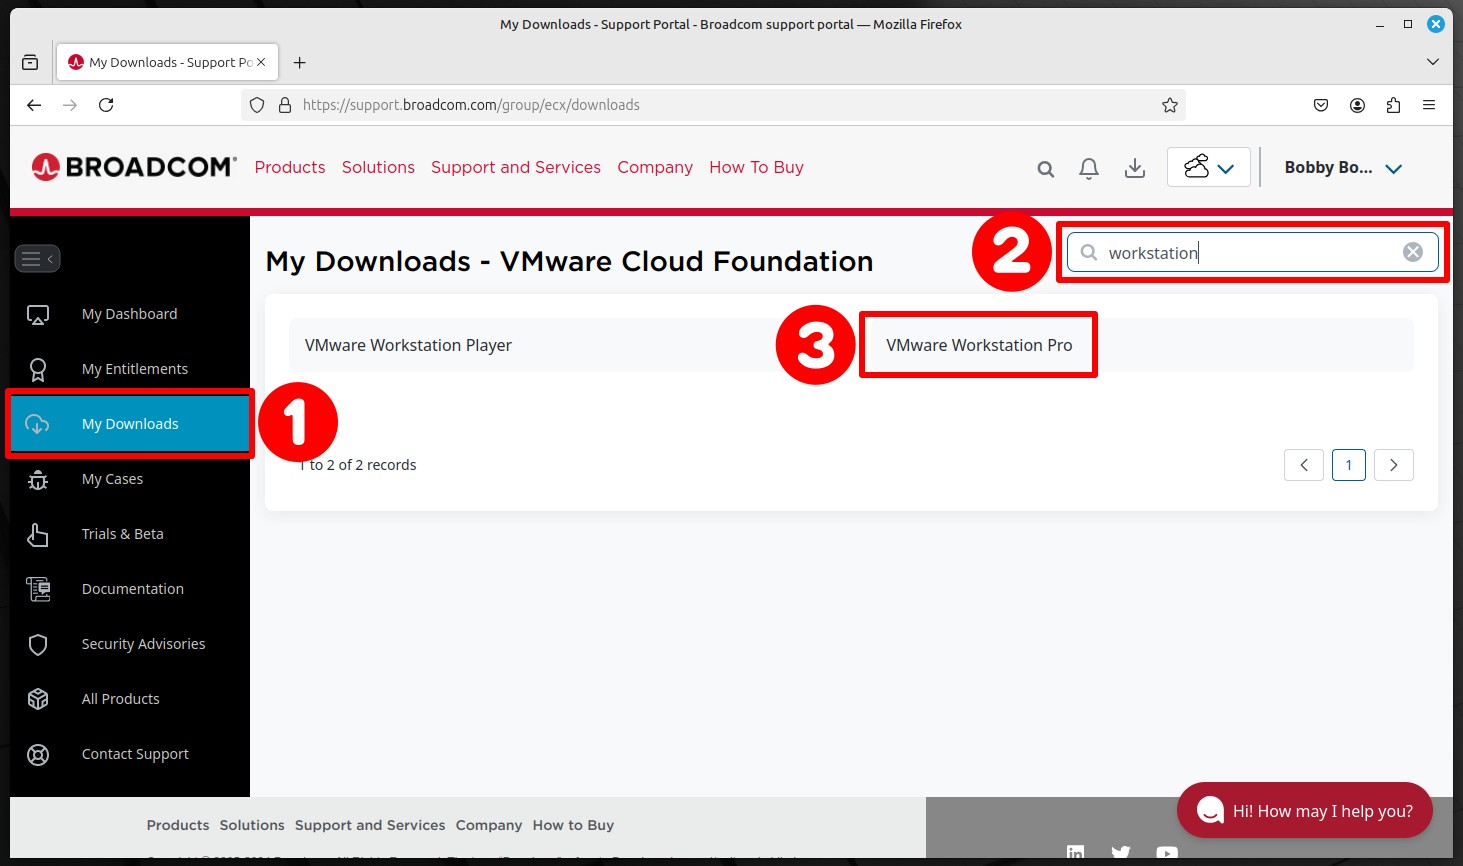Click the footer Company link
The height and width of the screenshot is (866, 1463).
click(489, 825)
